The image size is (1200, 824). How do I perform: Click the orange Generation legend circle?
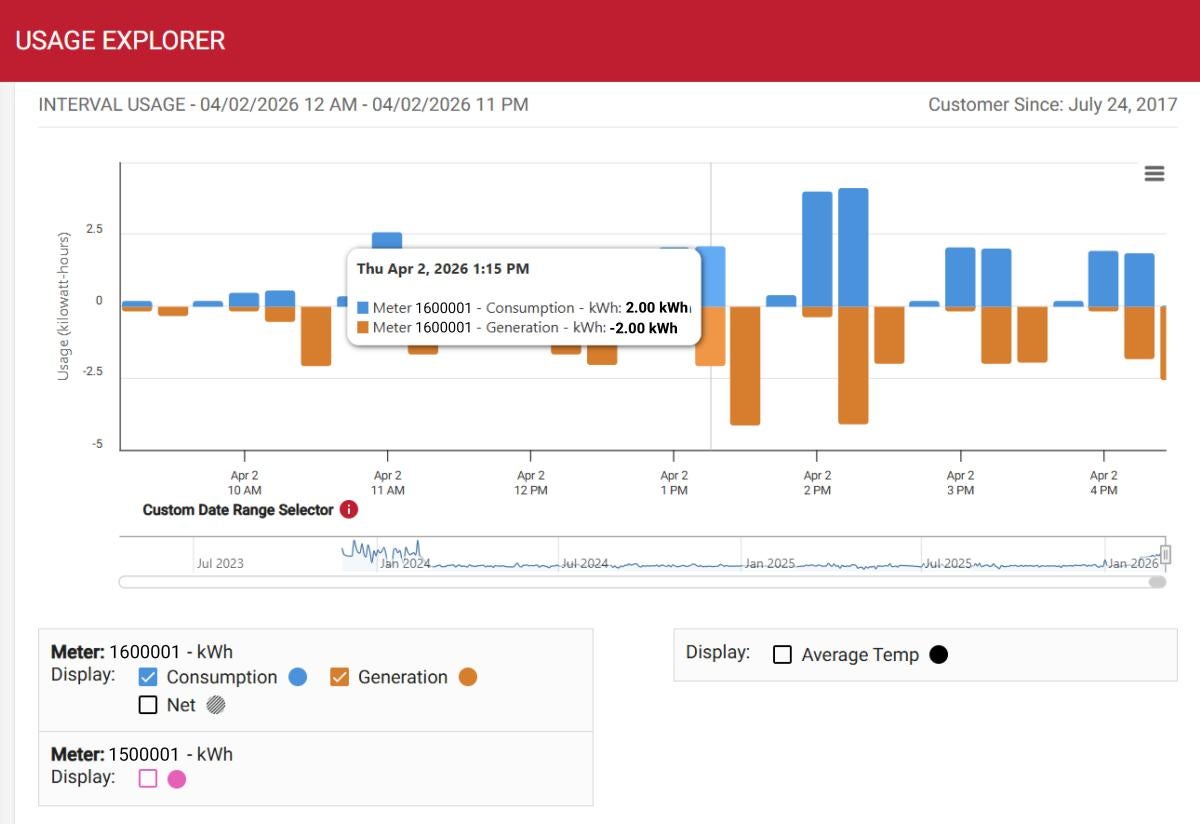468,677
